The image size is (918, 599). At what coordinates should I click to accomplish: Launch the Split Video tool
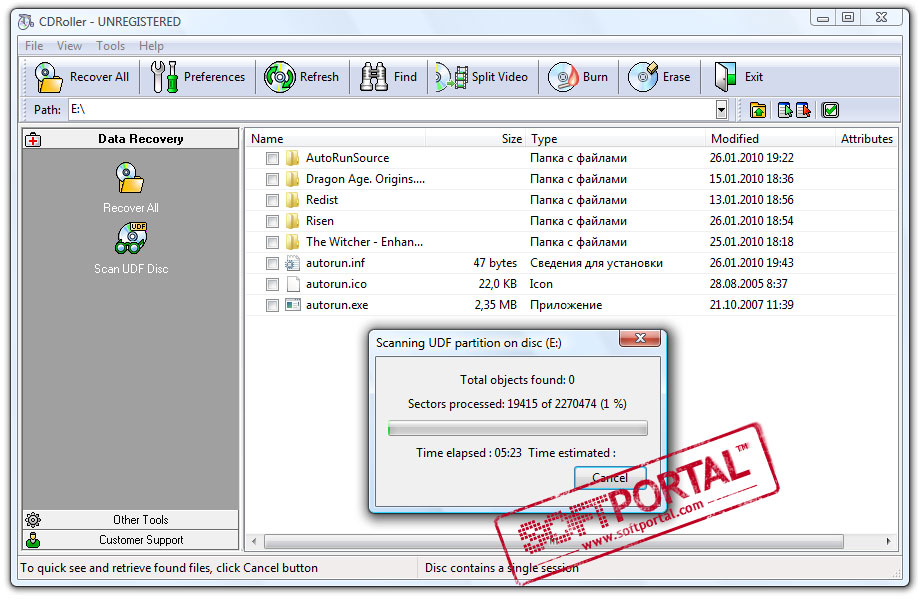(482, 77)
